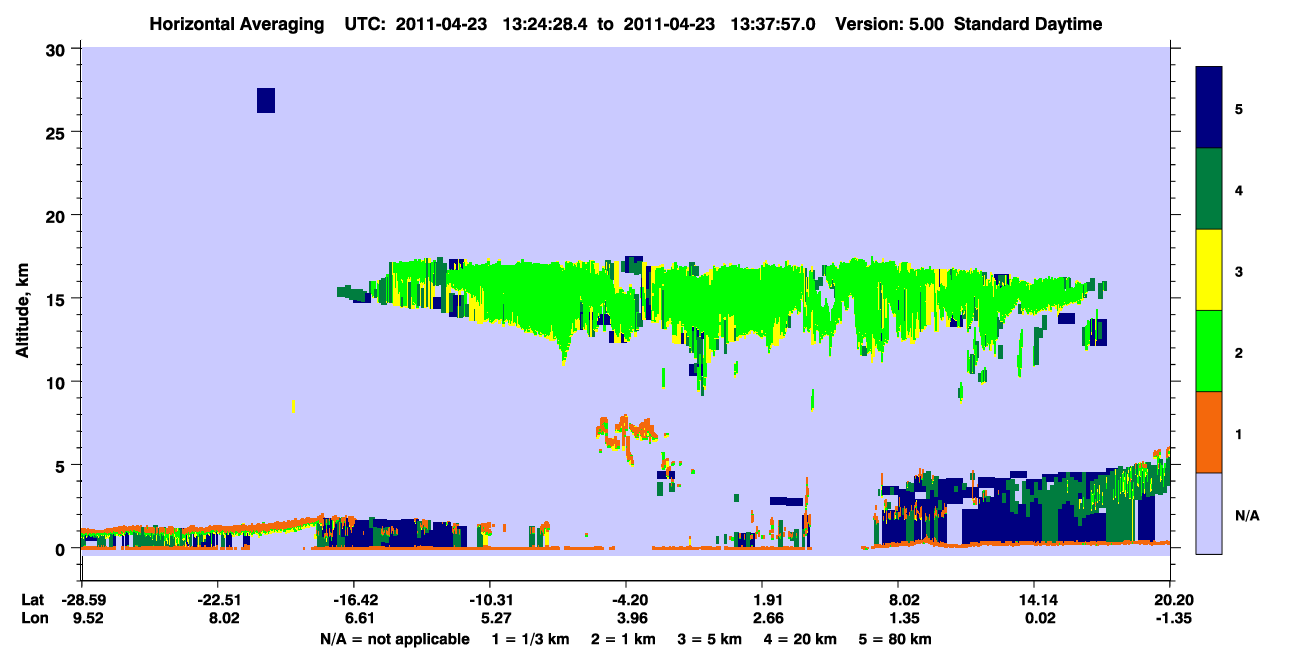1300x667 pixels.
Task: Click the isolated dark blue block near 27 km
Action: [266, 100]
